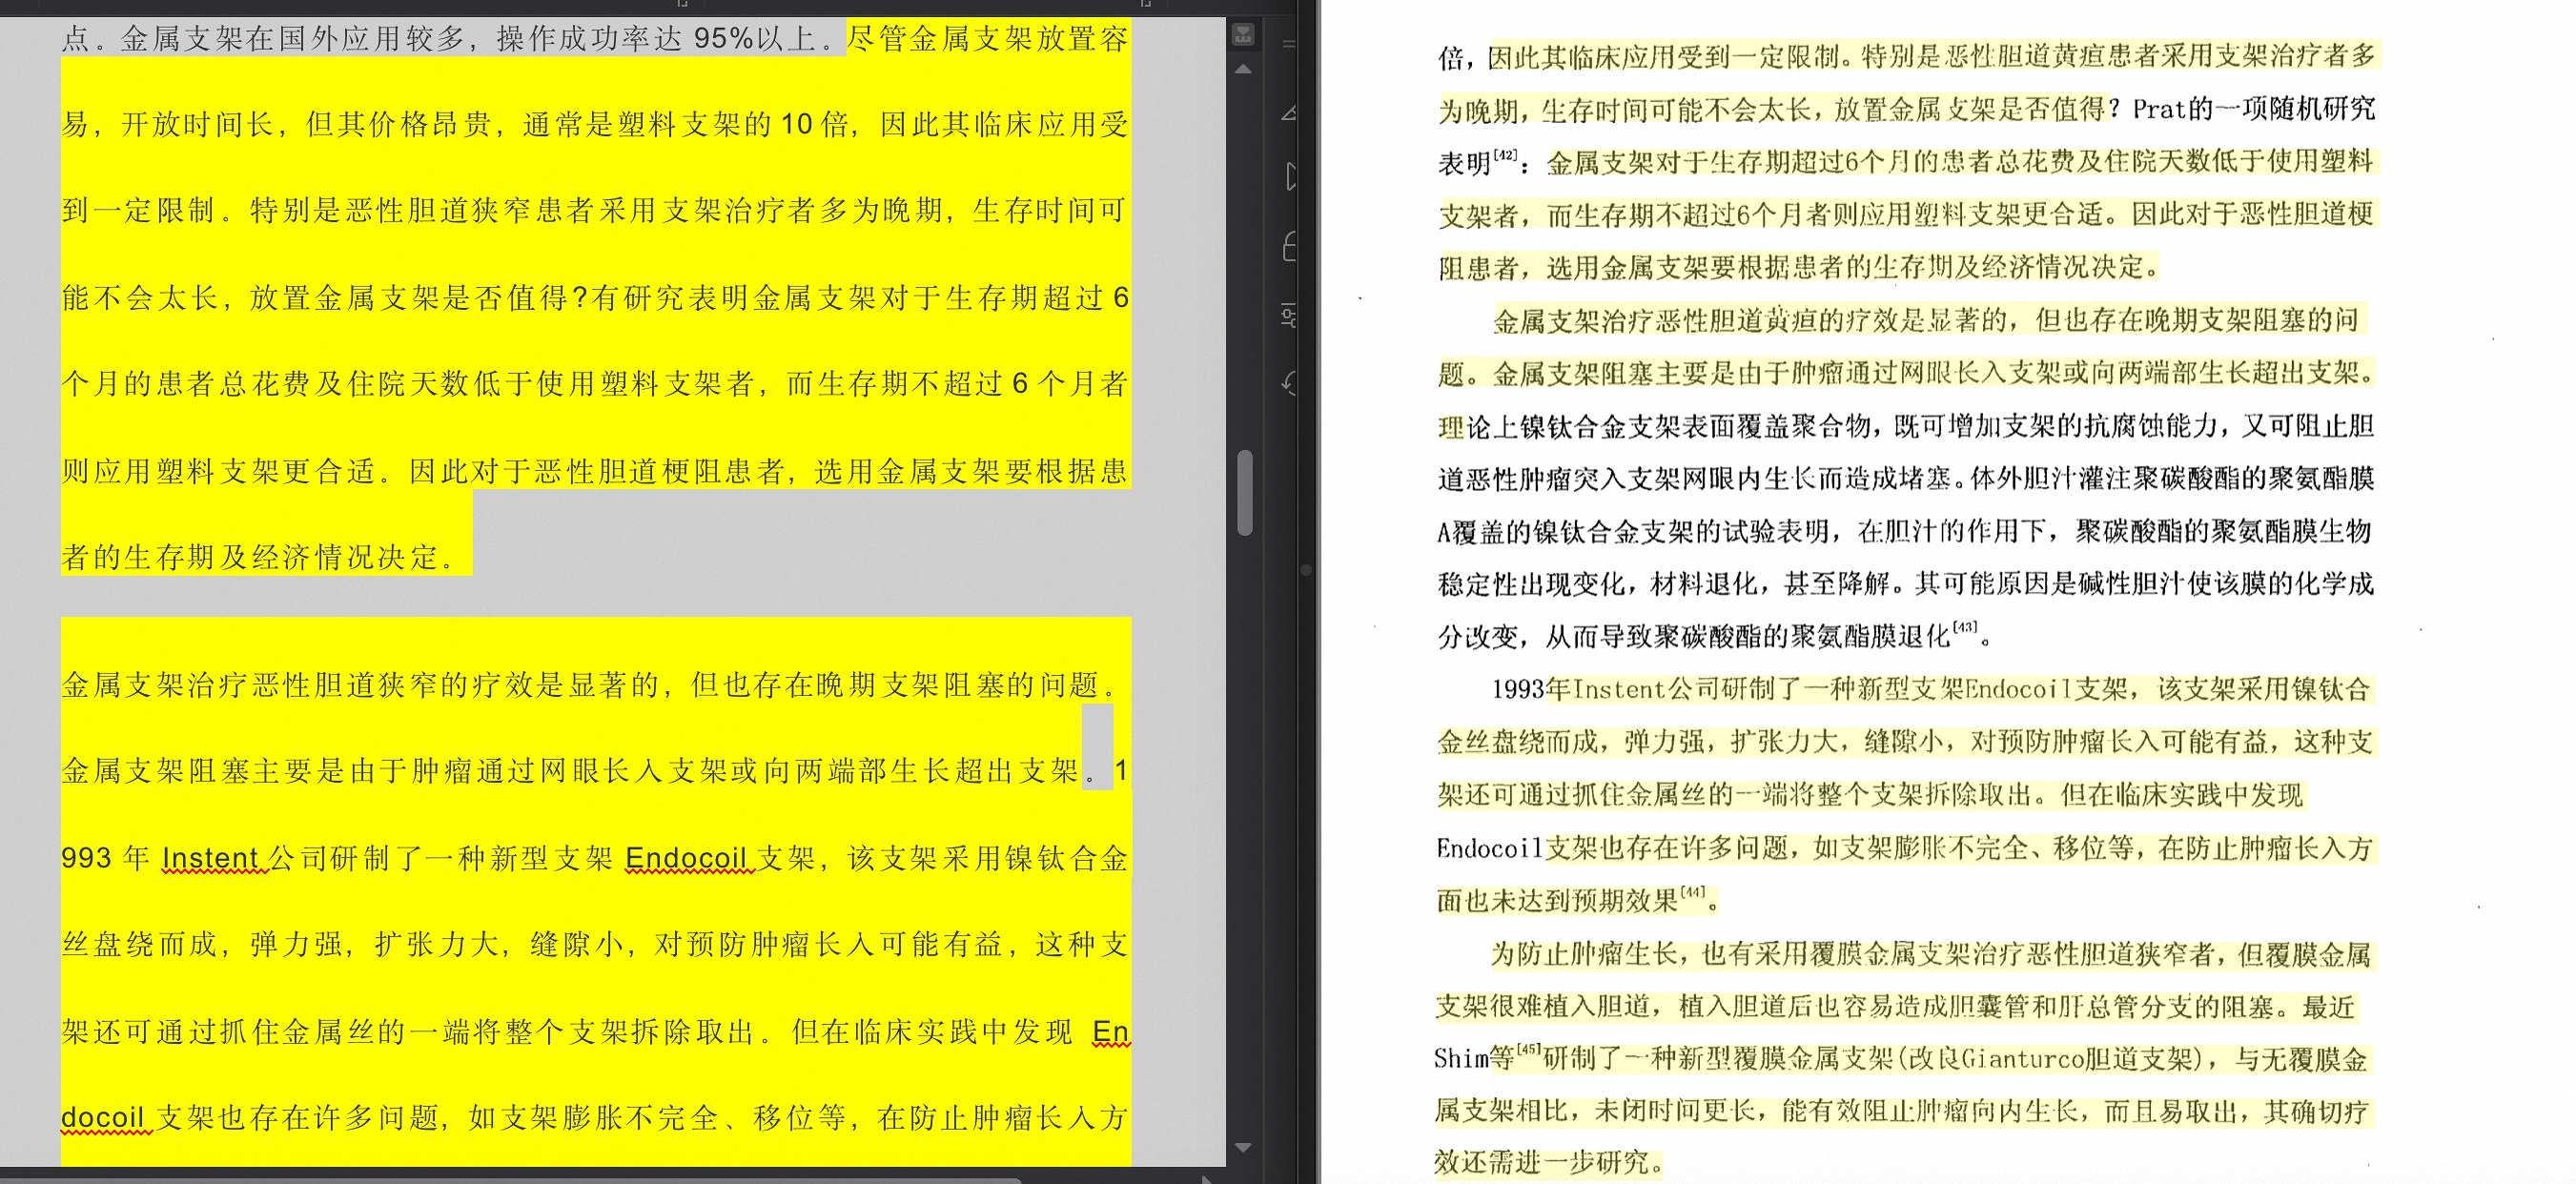Click "理论上镍钛合金支架" in the right PDF
2576x1184 pixels.
coord(1560,427)
